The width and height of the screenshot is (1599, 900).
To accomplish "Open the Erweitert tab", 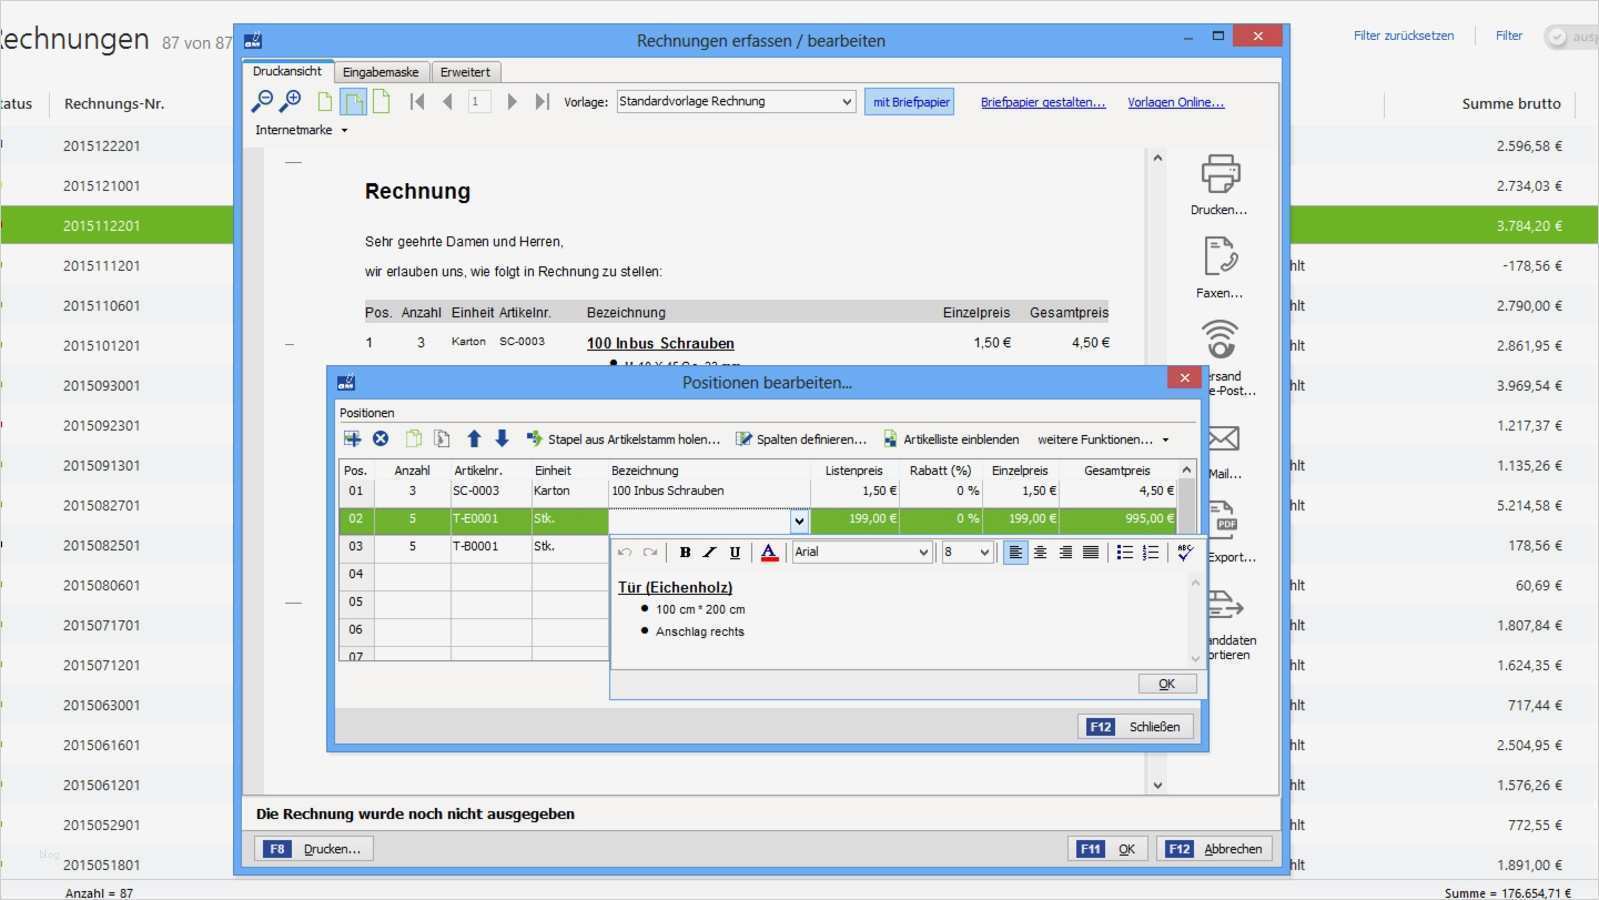I will tap(465, 72).
